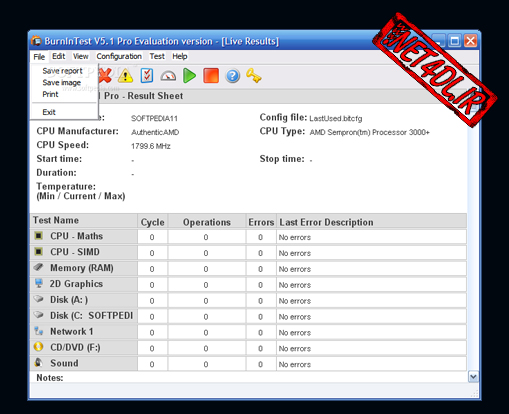Click the blue help question mark icon
This screenshot has height=414, width=509.
(x=233, y=76)
